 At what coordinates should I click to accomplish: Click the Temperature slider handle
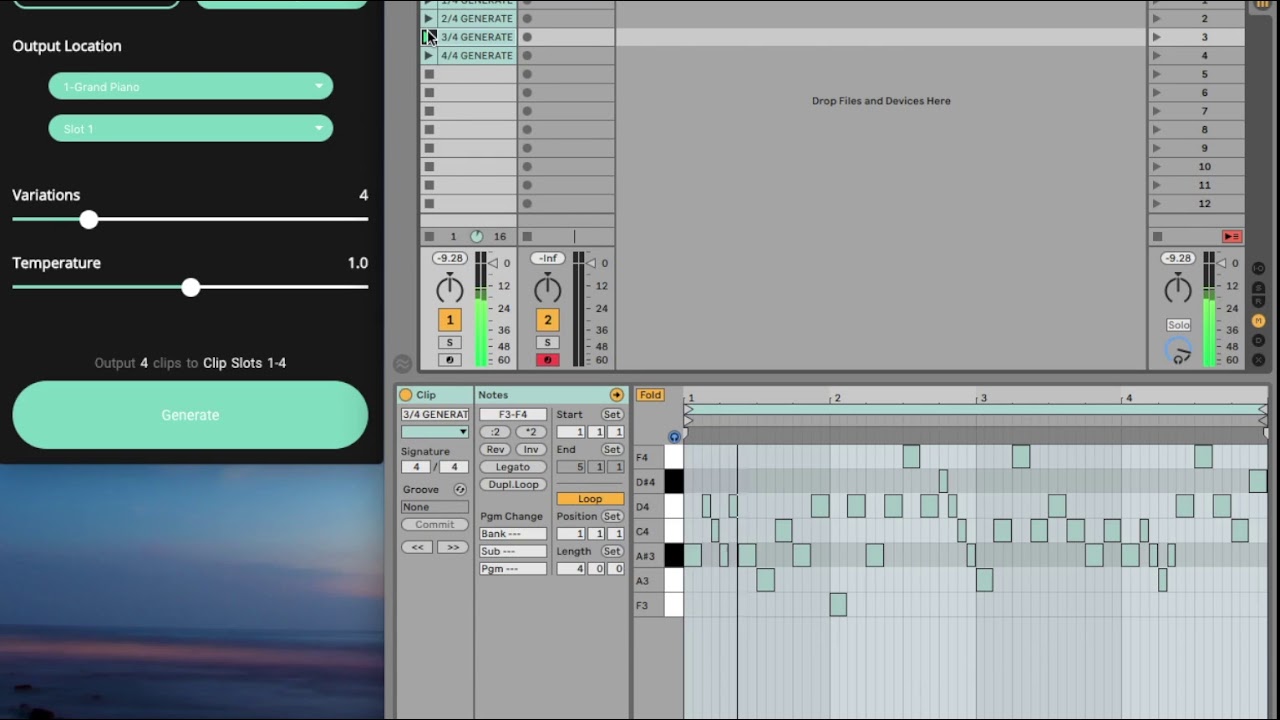[191, 287]
